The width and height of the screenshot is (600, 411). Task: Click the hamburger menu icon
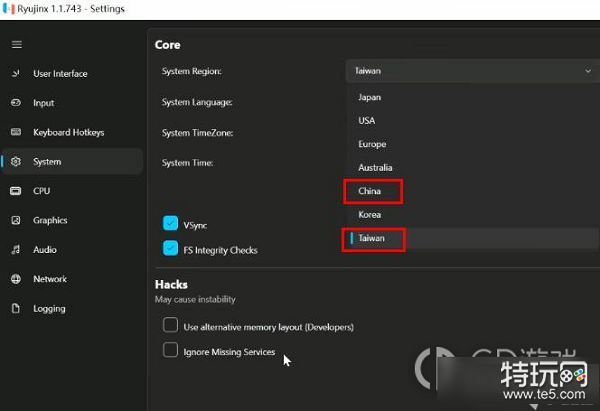16,44
